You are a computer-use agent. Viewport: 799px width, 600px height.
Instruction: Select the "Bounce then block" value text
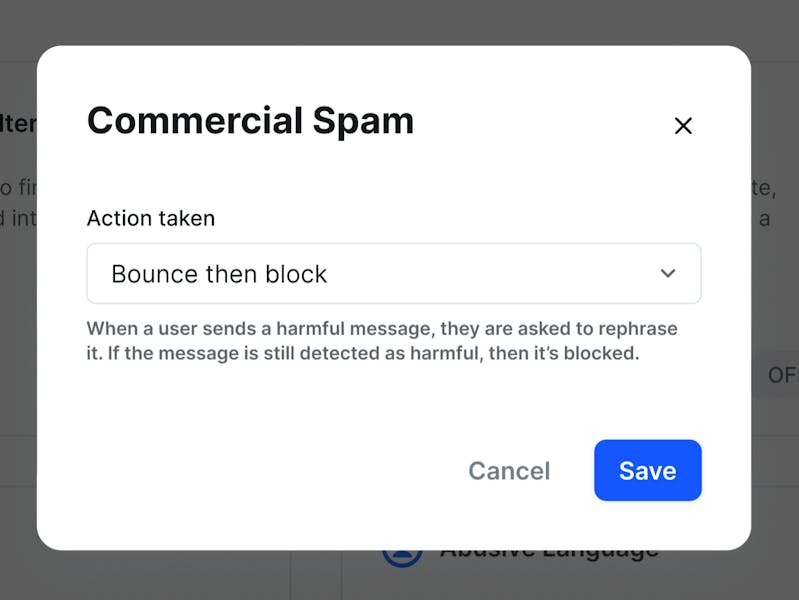(x=219, y=274)
